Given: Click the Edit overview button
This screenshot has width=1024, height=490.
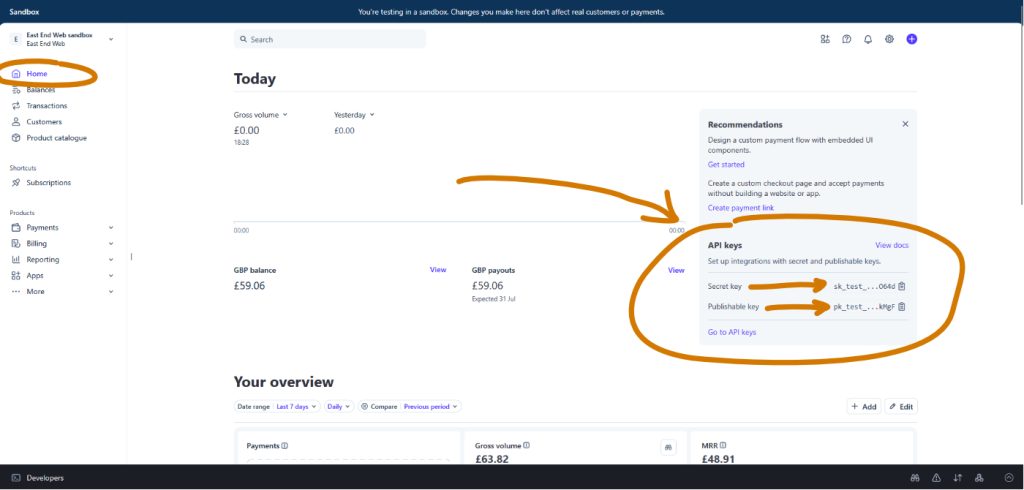Looking at the screenshot, I should click(x=901, y=406).
